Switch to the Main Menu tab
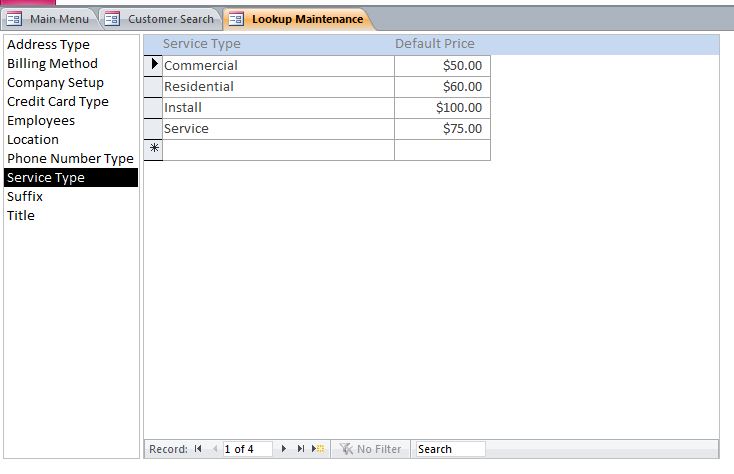 tap(49, 19)
